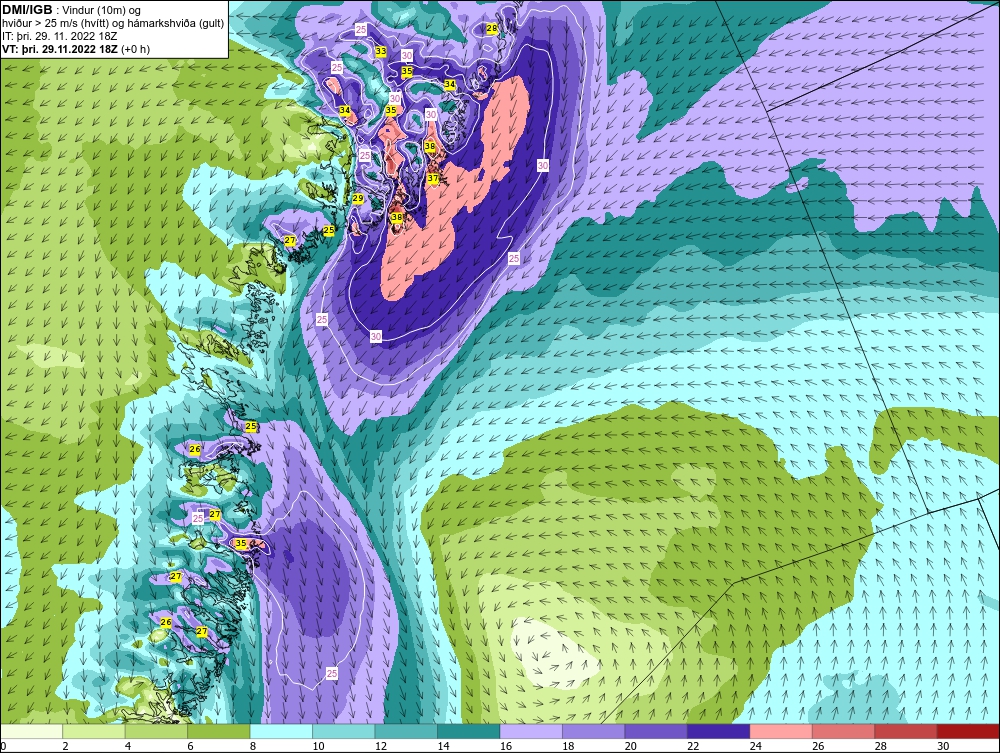Click the 22–24 m/s dark indigo legend swatch

click(719, 731)
